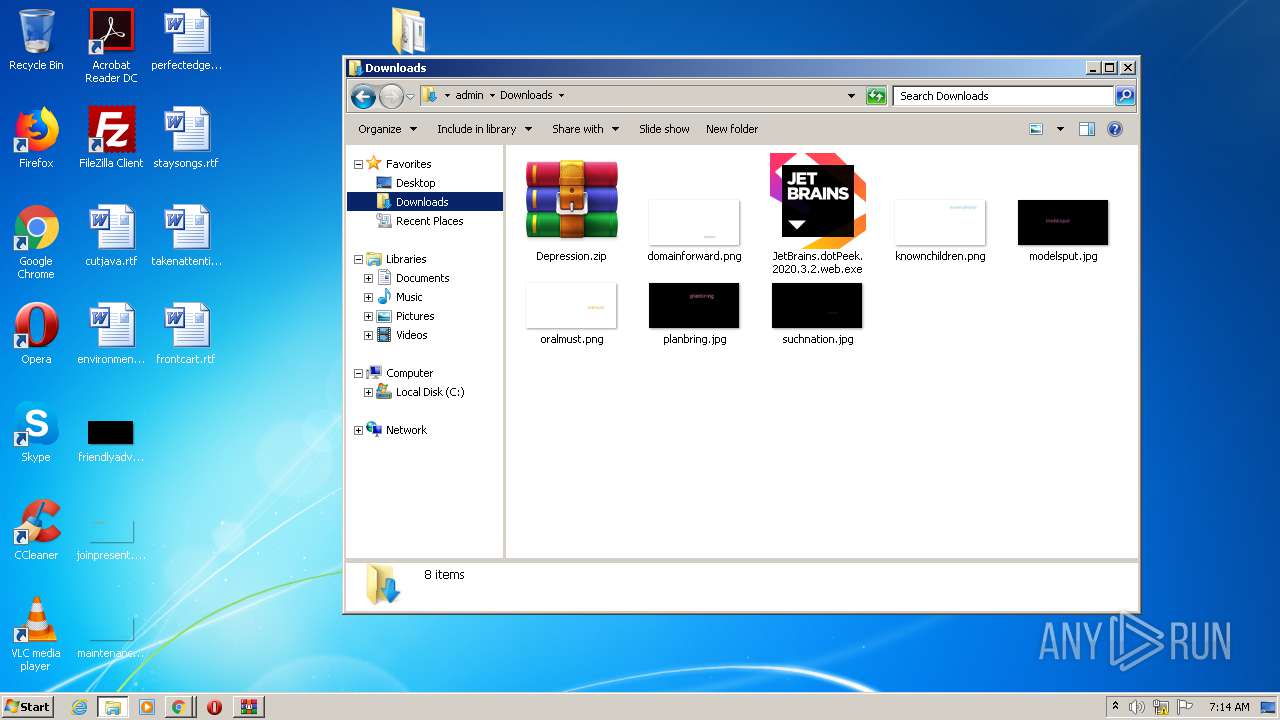Expand the Network tree node
The image size is (1280, 720).
click(358, 430)
